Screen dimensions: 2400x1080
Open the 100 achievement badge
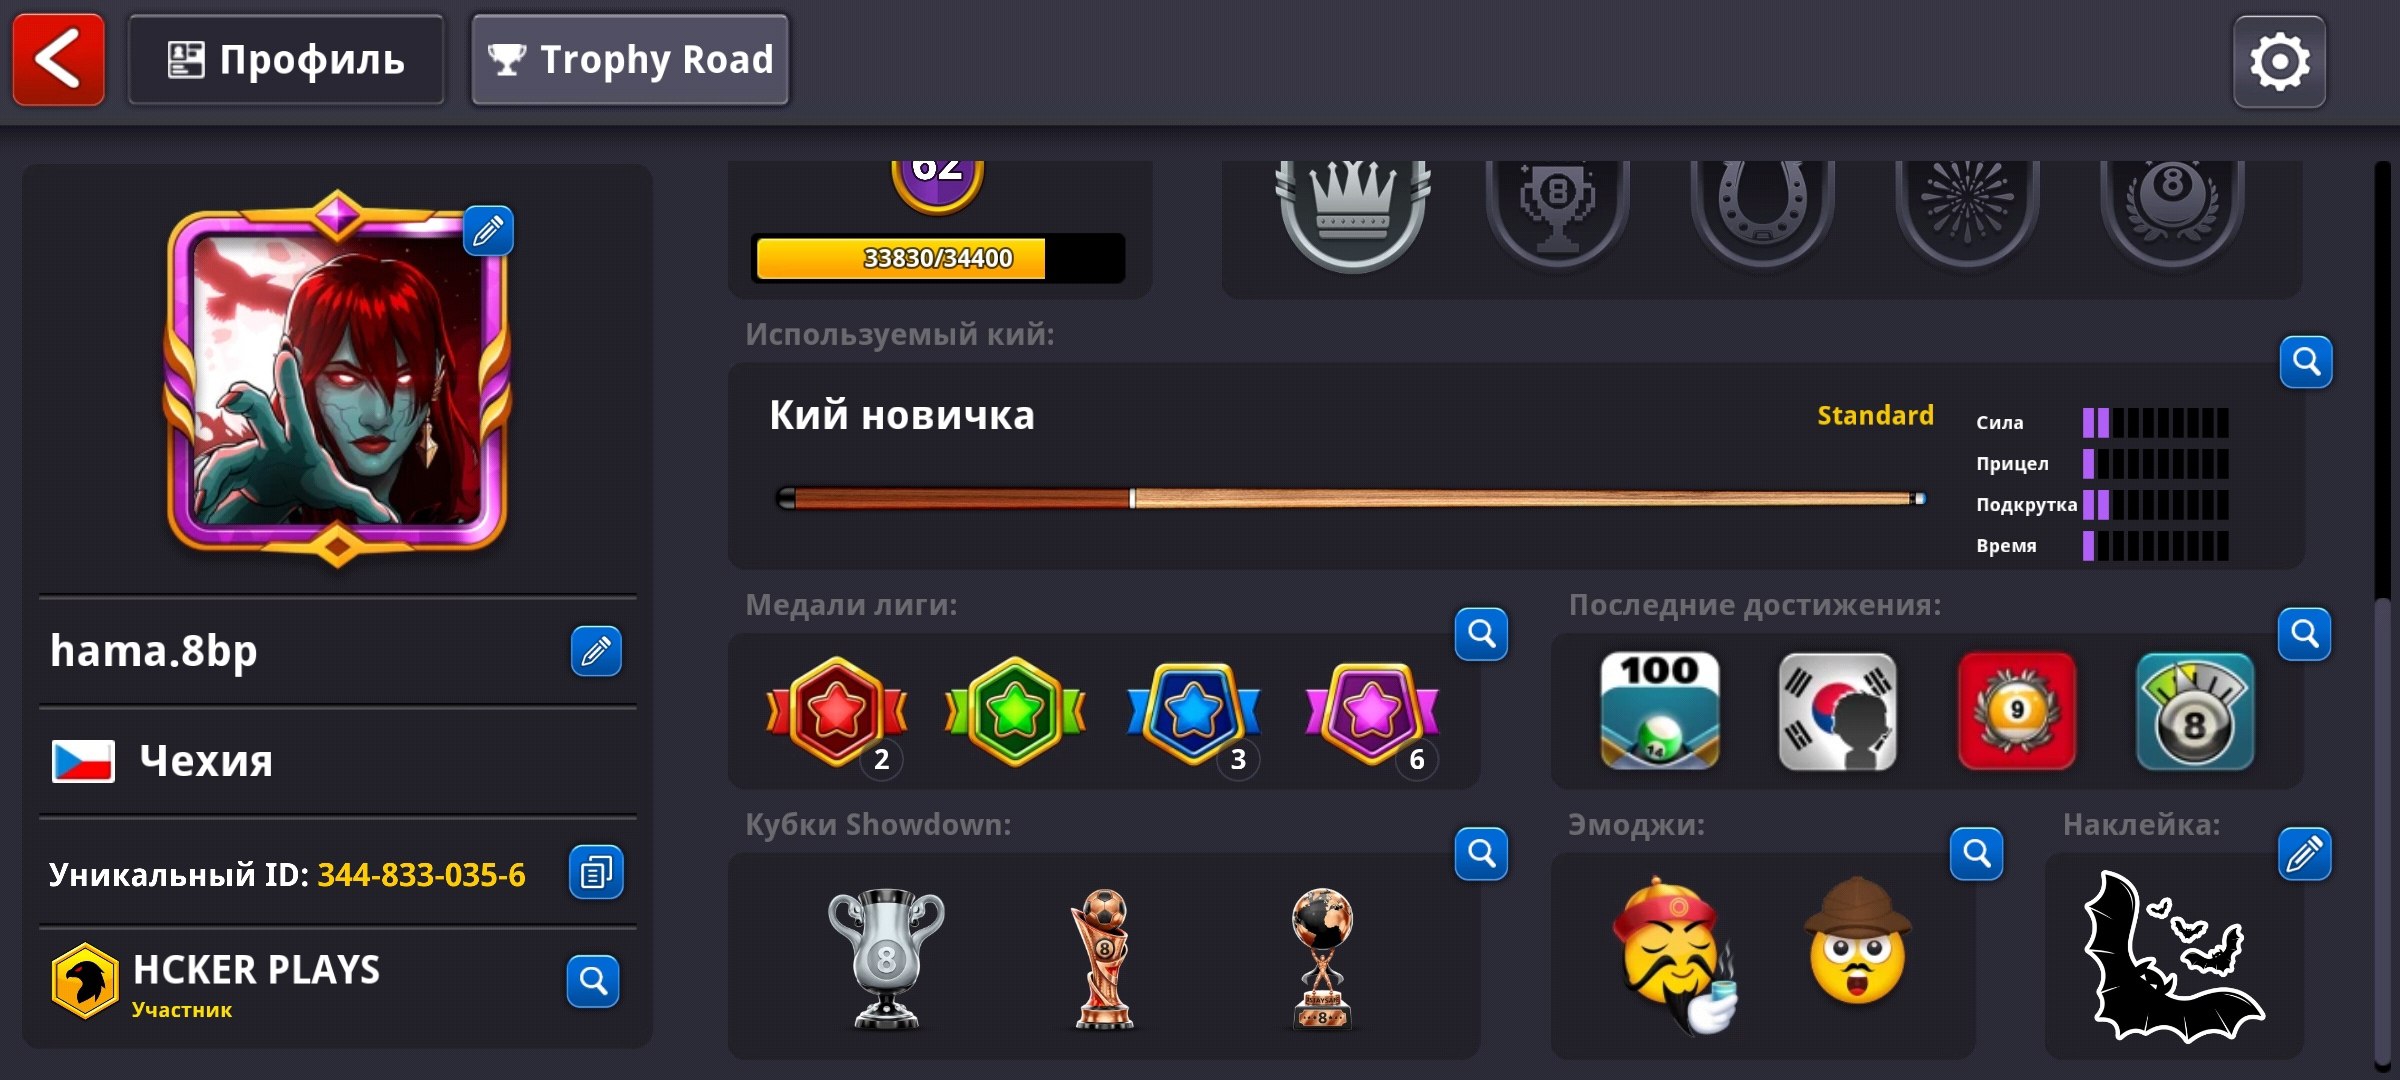point(1660,711)
